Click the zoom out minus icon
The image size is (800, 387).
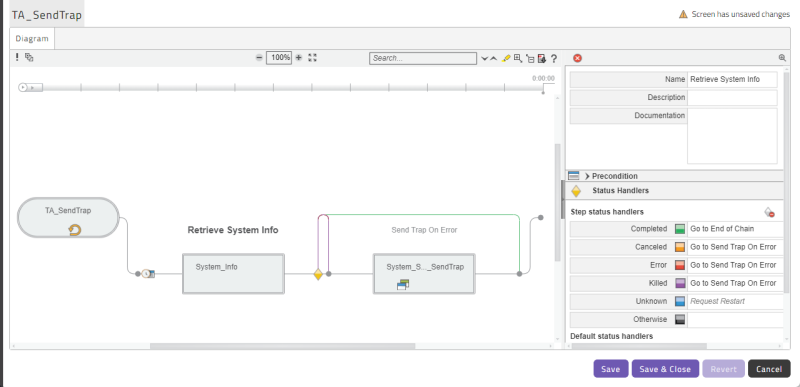pyautogui.click(x=259, y=58)
